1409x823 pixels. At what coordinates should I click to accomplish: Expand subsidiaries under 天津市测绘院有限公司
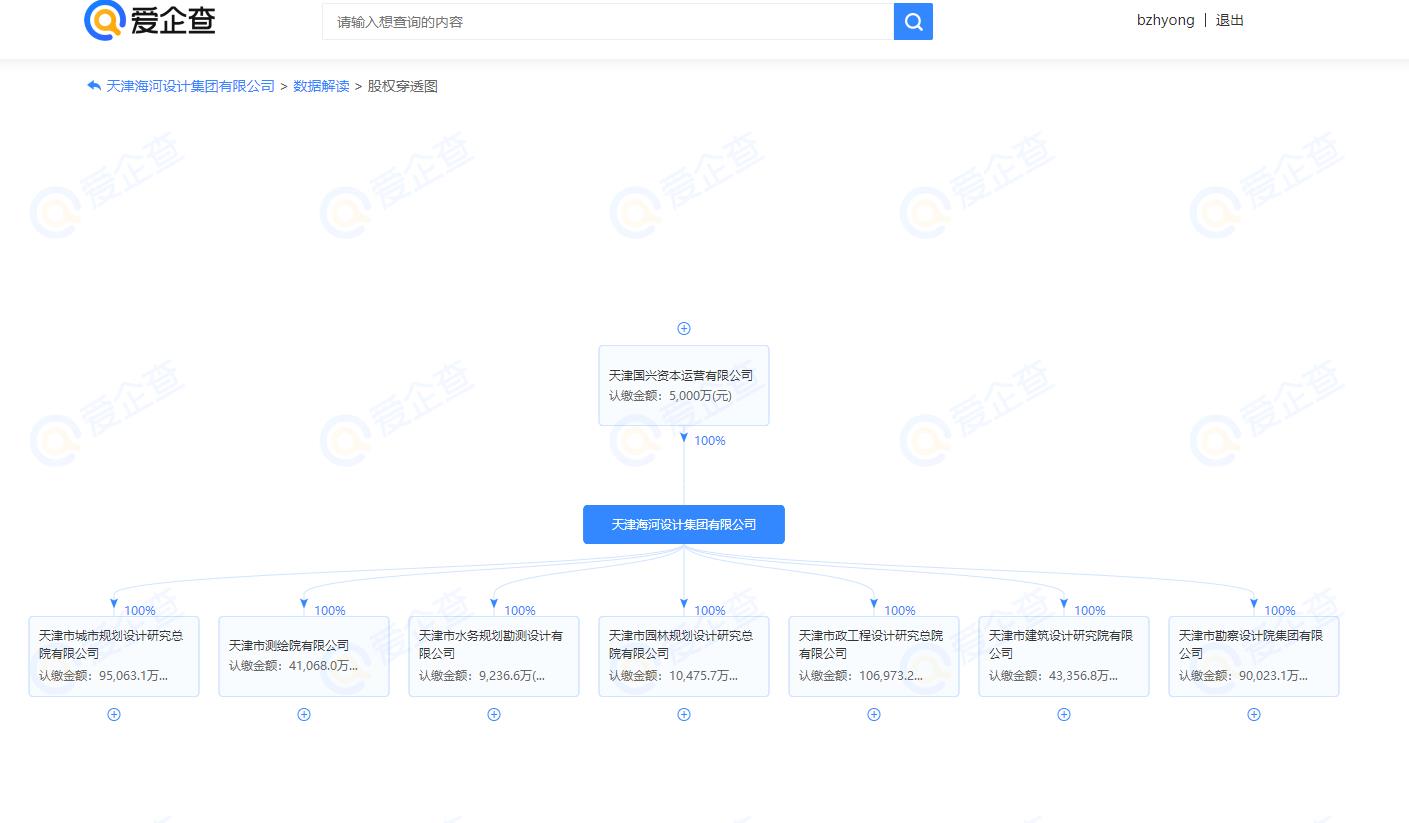(x=304, y=714)
